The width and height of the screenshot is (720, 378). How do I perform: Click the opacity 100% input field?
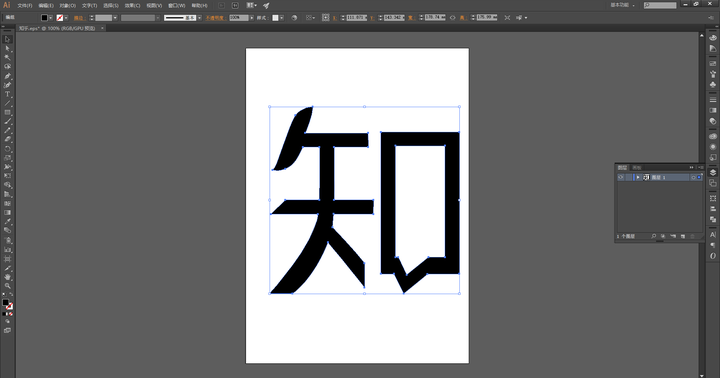(239, 18)
